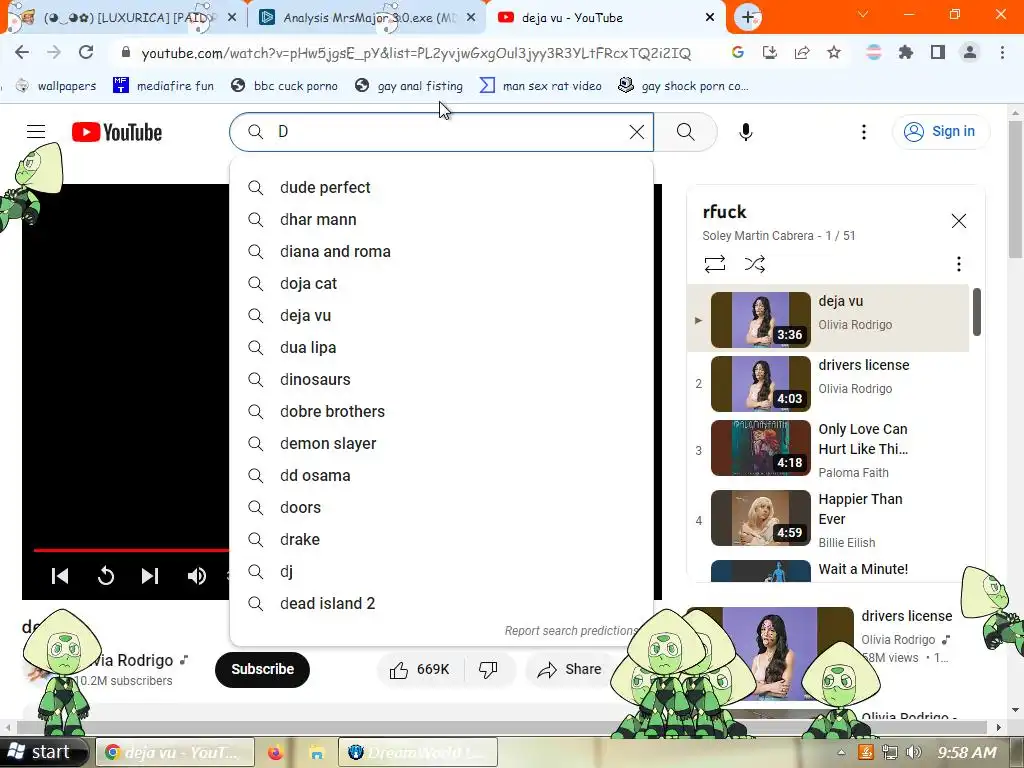Open YouTube settings three-dot menu
The width and height of the screenshot is (1024, 768).
(864, 132)
